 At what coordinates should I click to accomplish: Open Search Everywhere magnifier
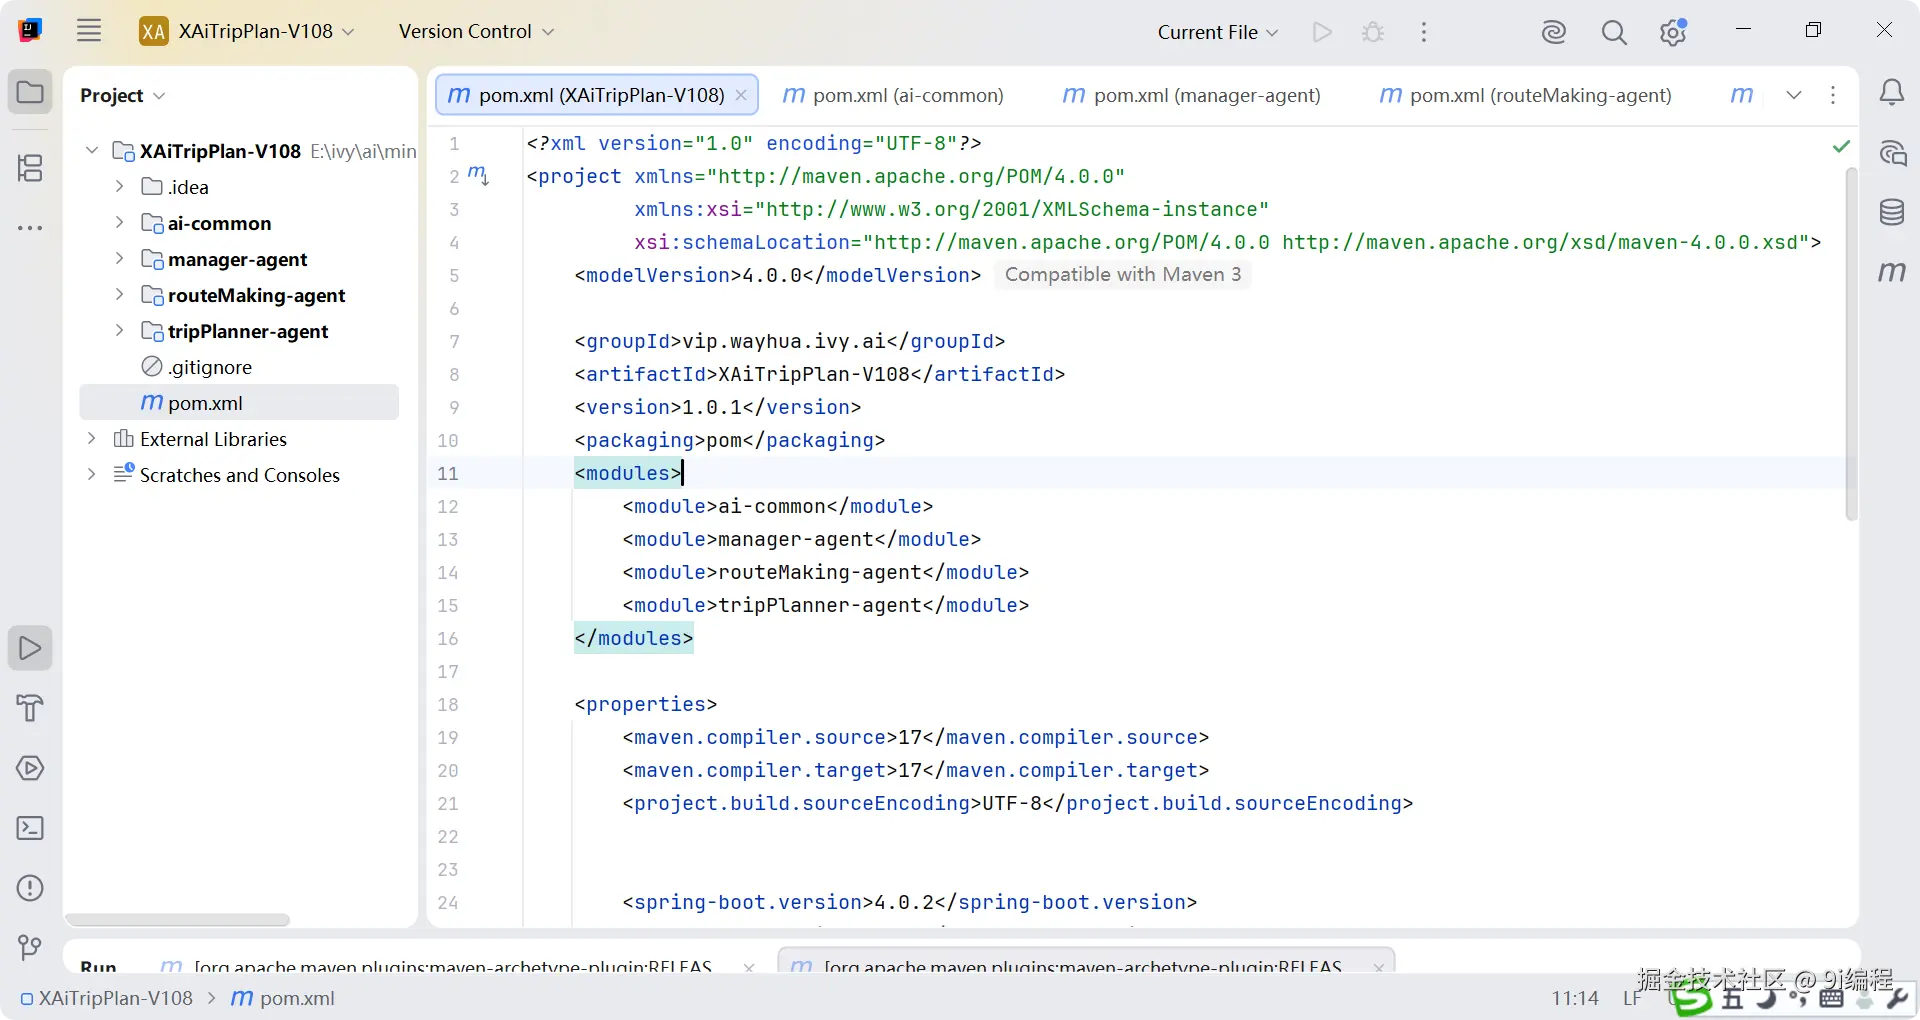point(1613,32)
